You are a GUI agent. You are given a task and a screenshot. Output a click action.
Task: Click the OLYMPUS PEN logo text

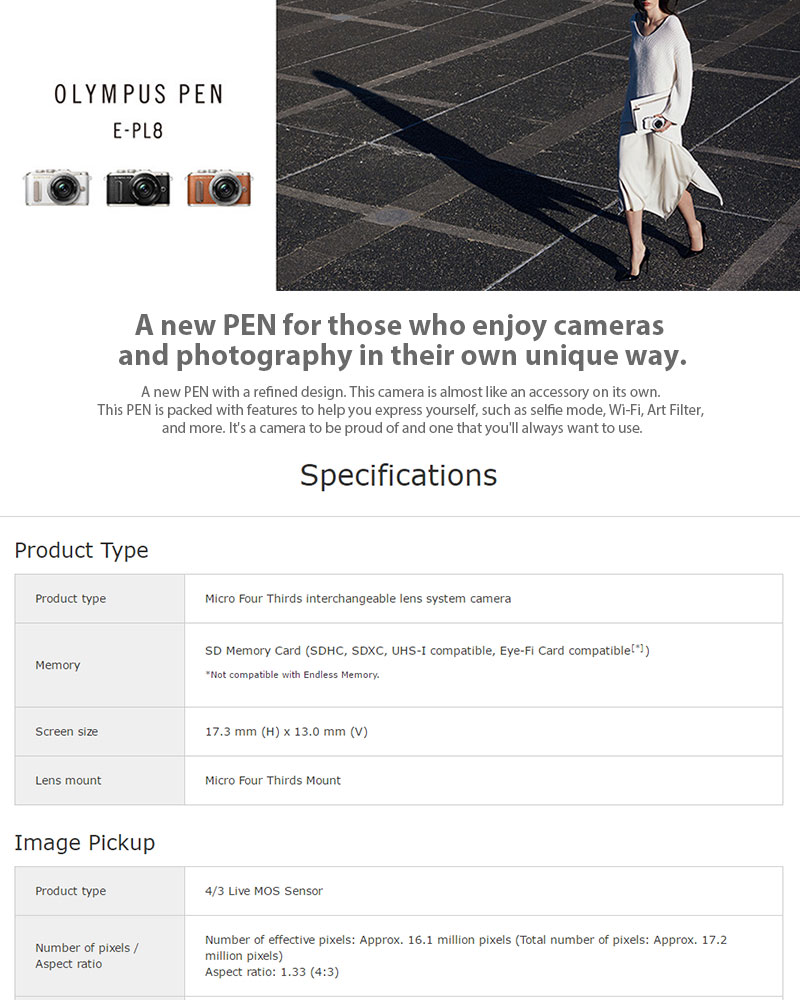(138, 94)
